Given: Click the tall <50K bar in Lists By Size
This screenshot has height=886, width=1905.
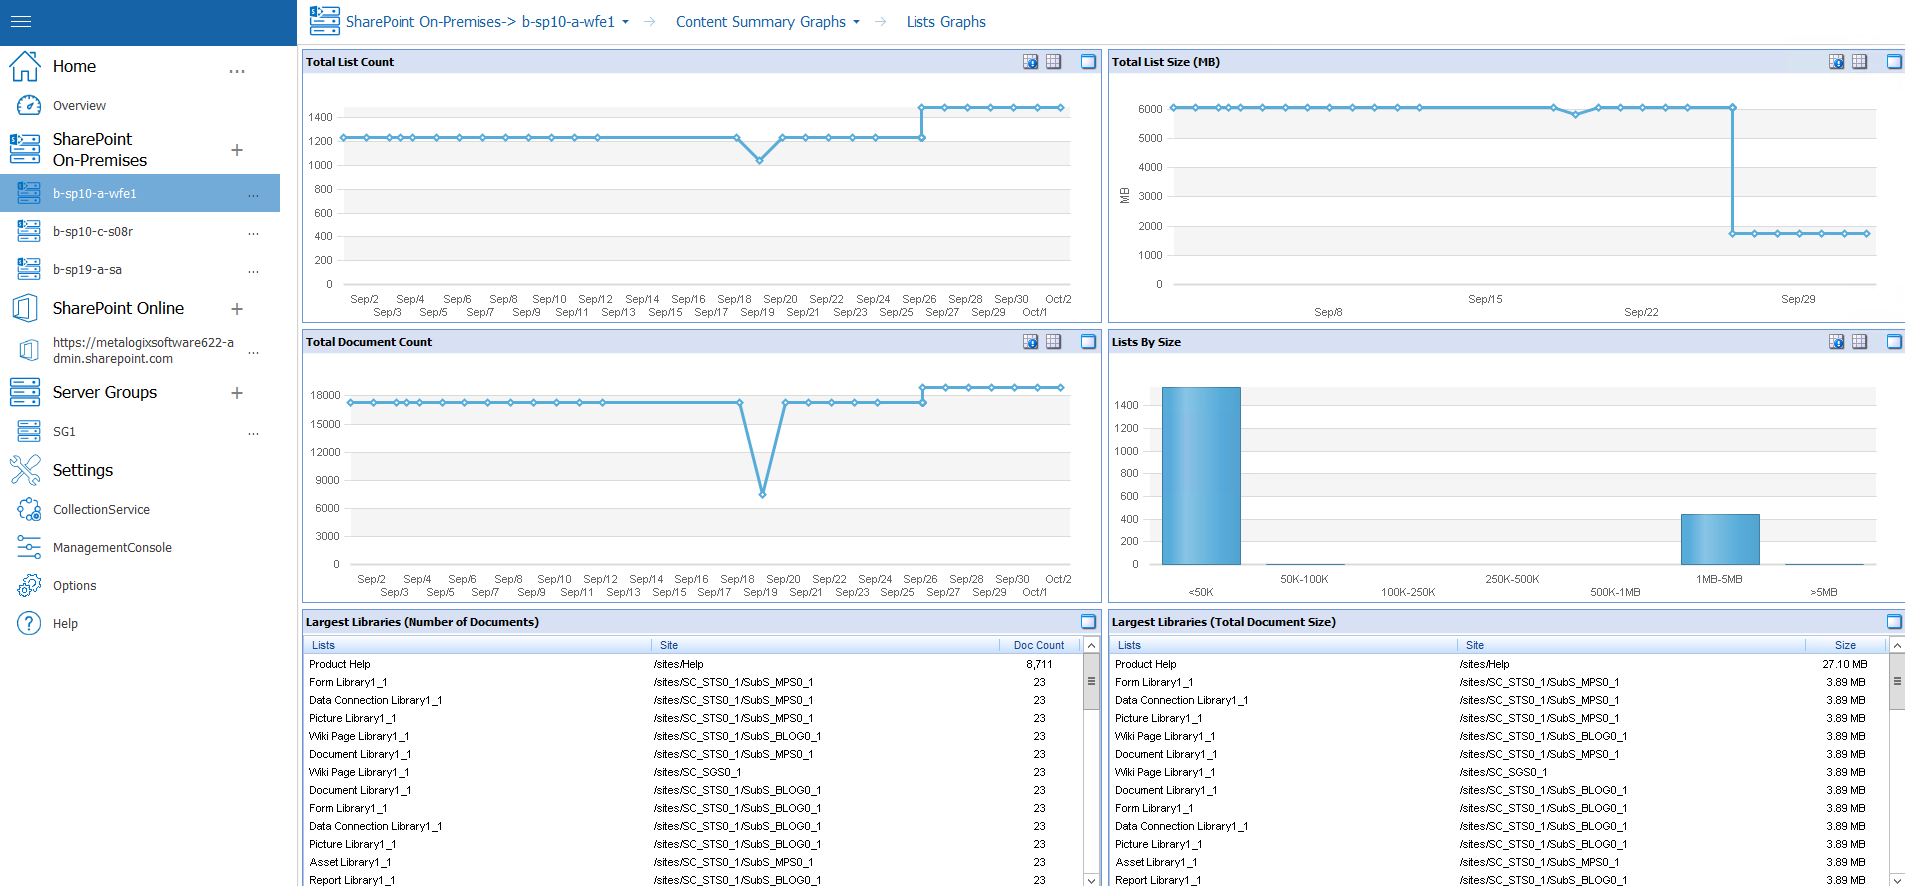Looking at the screenshot, I should 1200,476.
